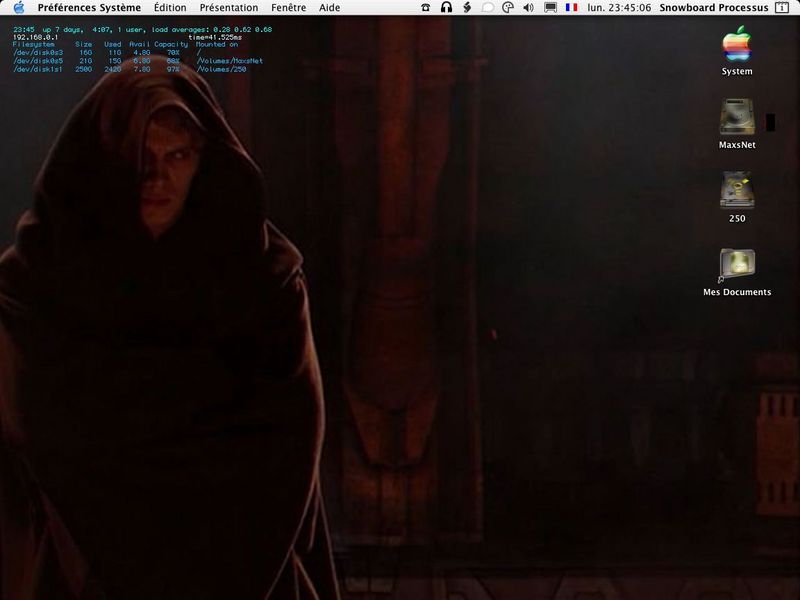Open the Aide menu
The width and height of the screenshot is (800, 600).
330,8
